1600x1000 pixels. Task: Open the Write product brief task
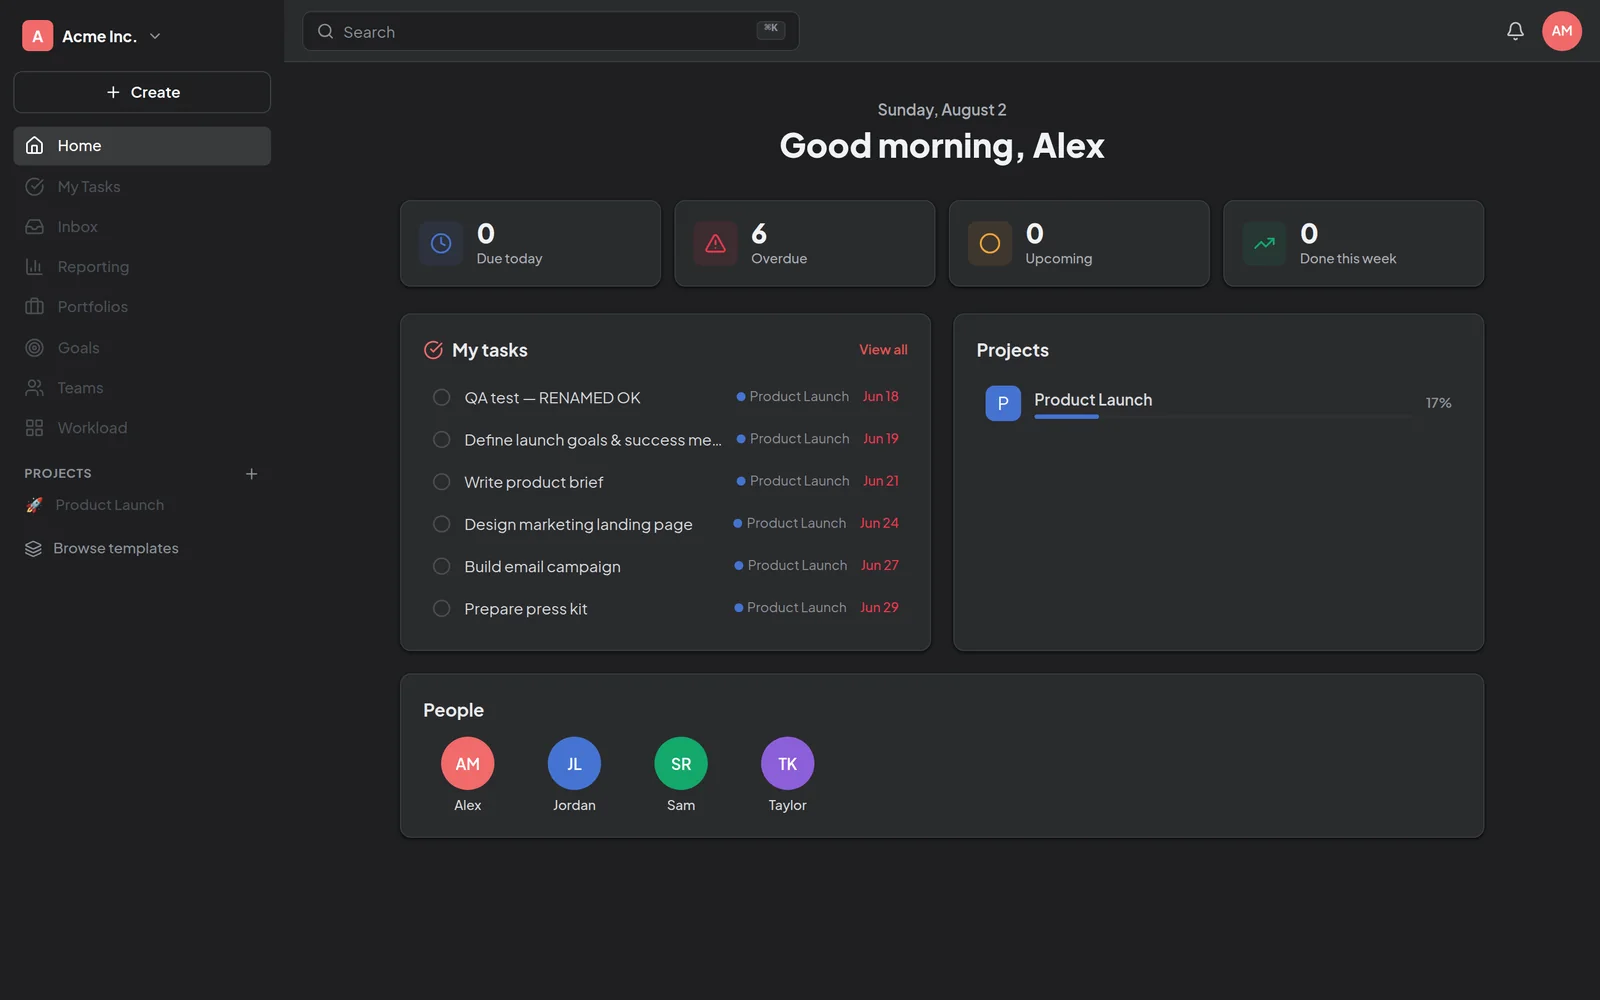tap(534, 482)
